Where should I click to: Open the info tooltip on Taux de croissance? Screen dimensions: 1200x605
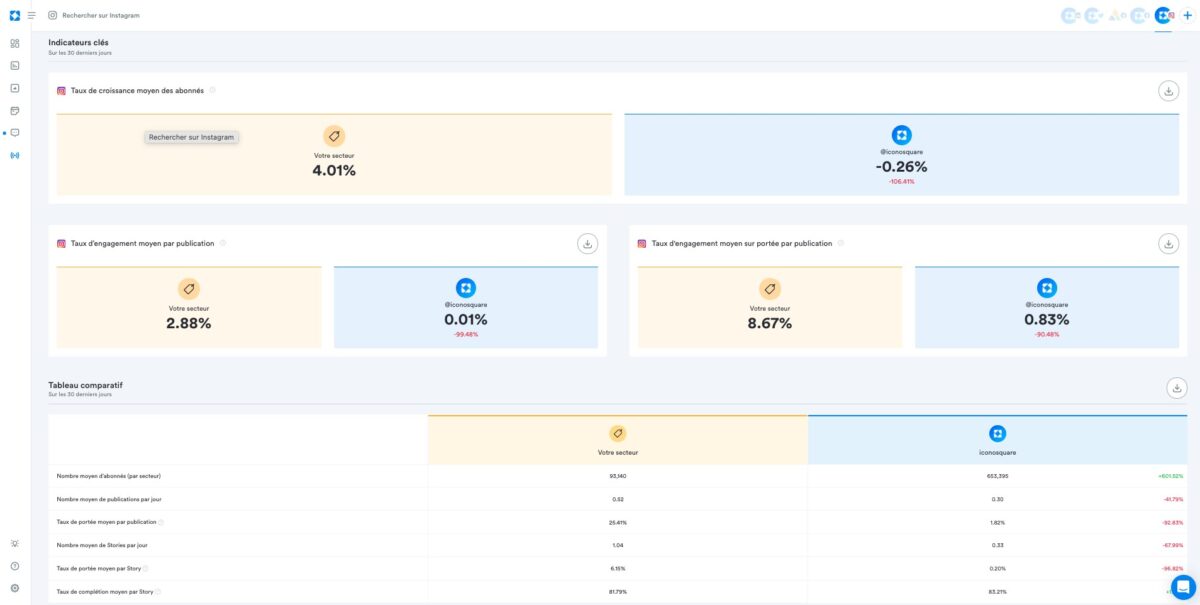[x=211, y=90]
